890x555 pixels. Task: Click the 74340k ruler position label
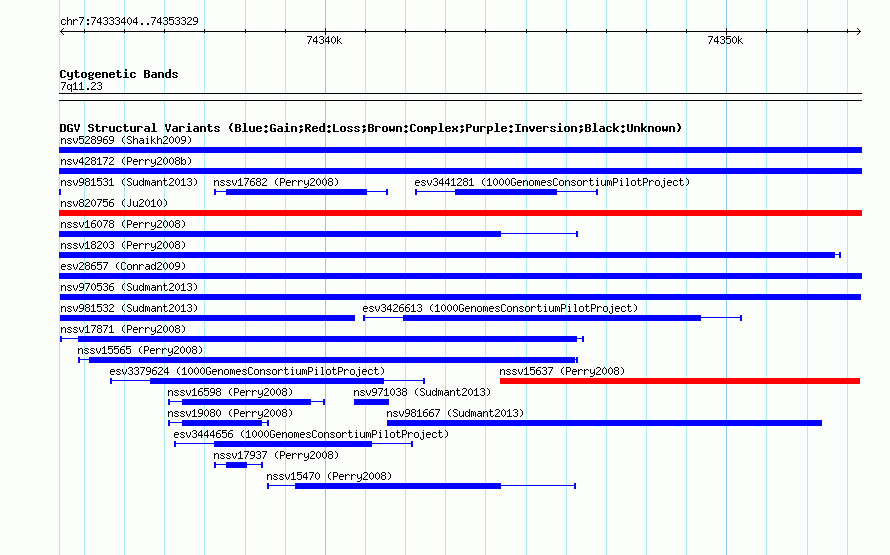(324, 40)
